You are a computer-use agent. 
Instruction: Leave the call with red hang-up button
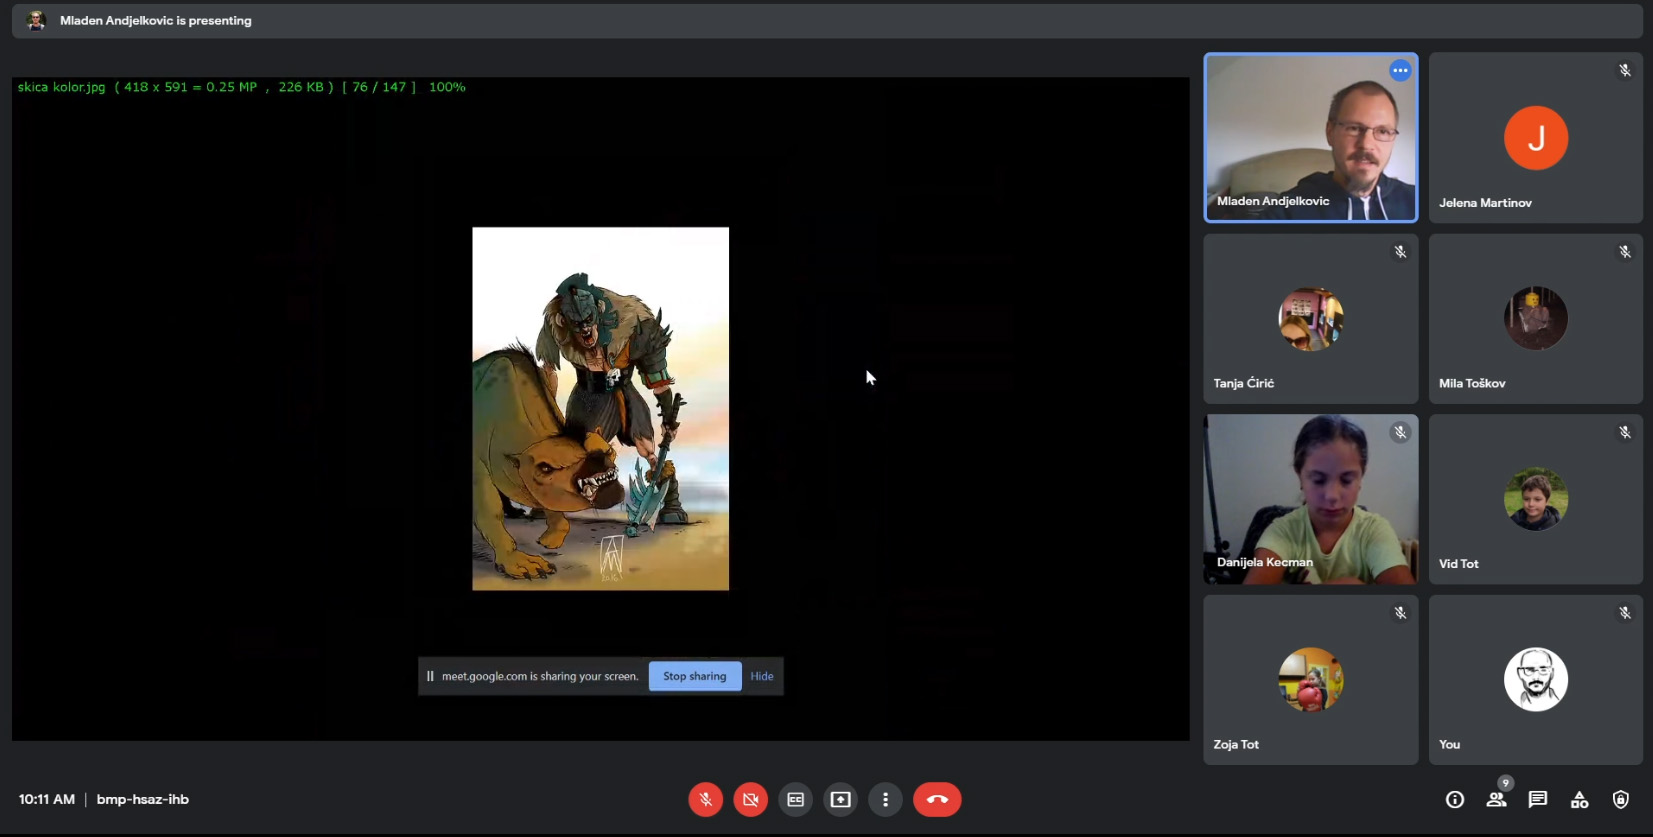[937, 799]
